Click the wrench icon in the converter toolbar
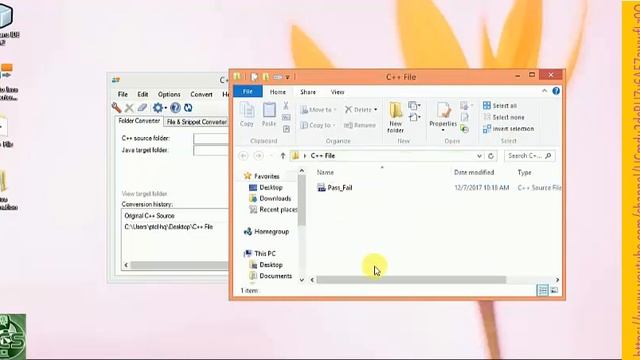 coord(117,108)
